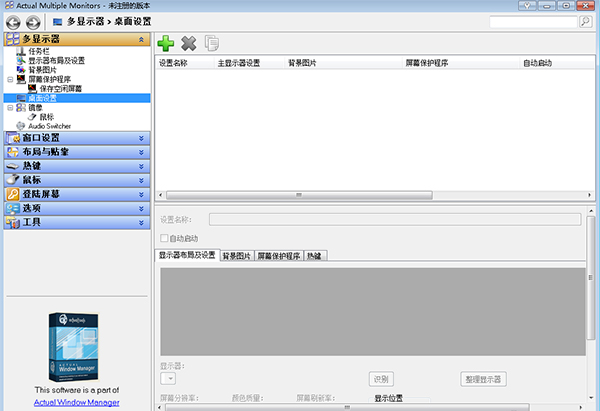Click the search magnifier icon
Viewport: 600px width, 411px height.
[585, 22]
